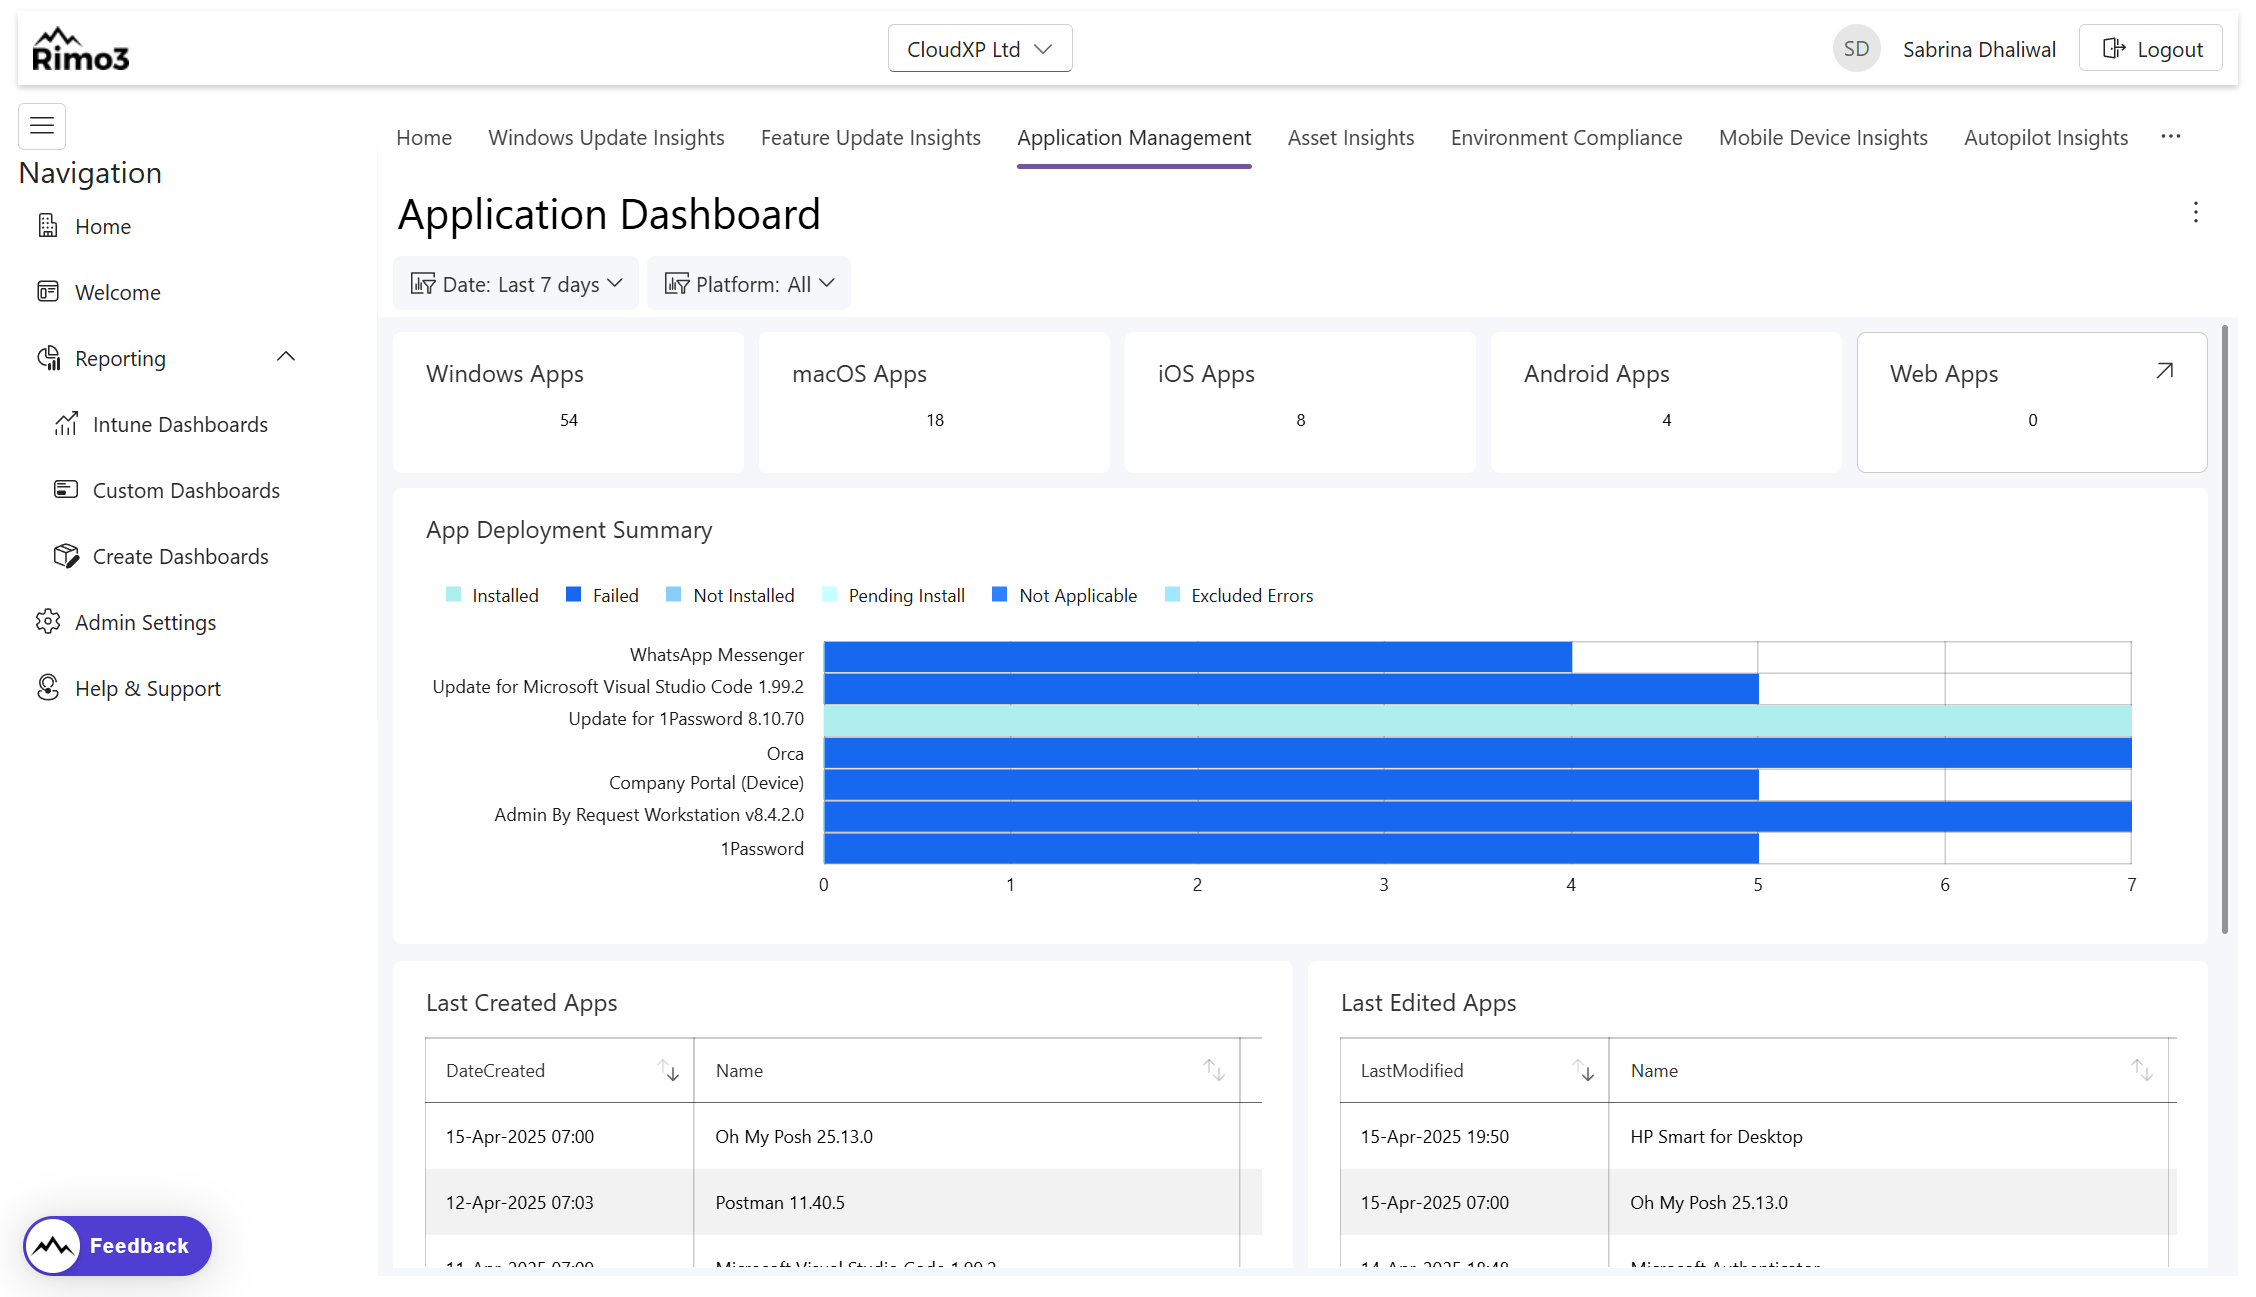This screenshot has width=2256, height=1297.
Task: Open the CloudXP Ltd tenant dropdown
Action: tap(979, 49)
